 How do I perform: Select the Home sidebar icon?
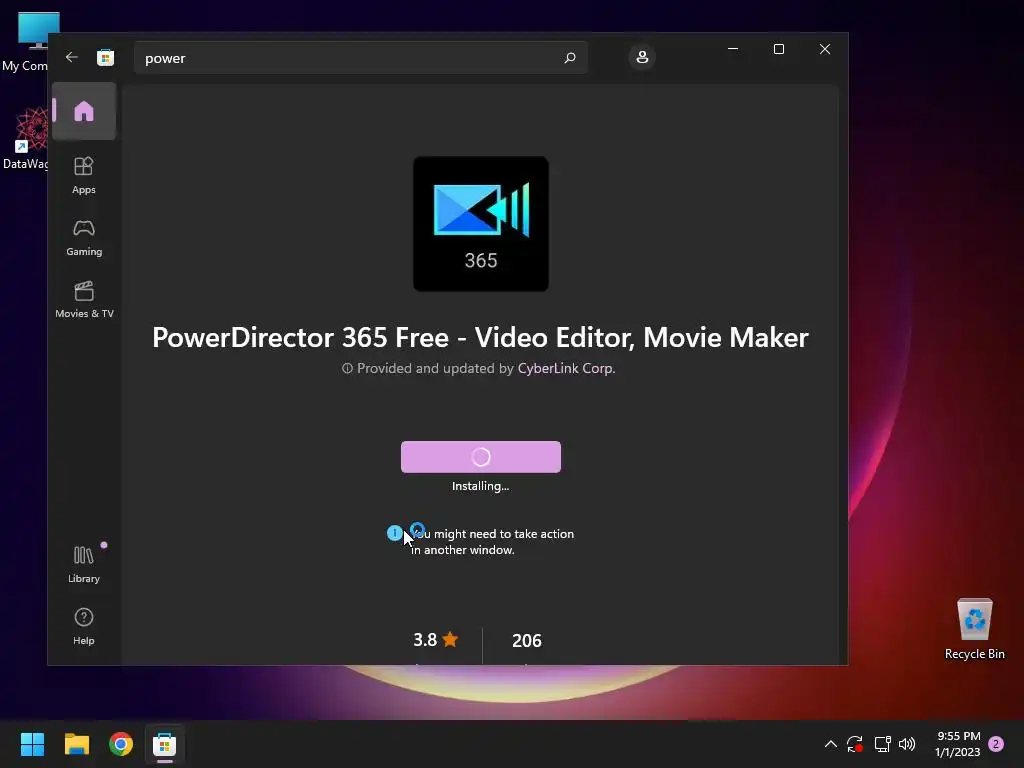[x=84, y=111]
